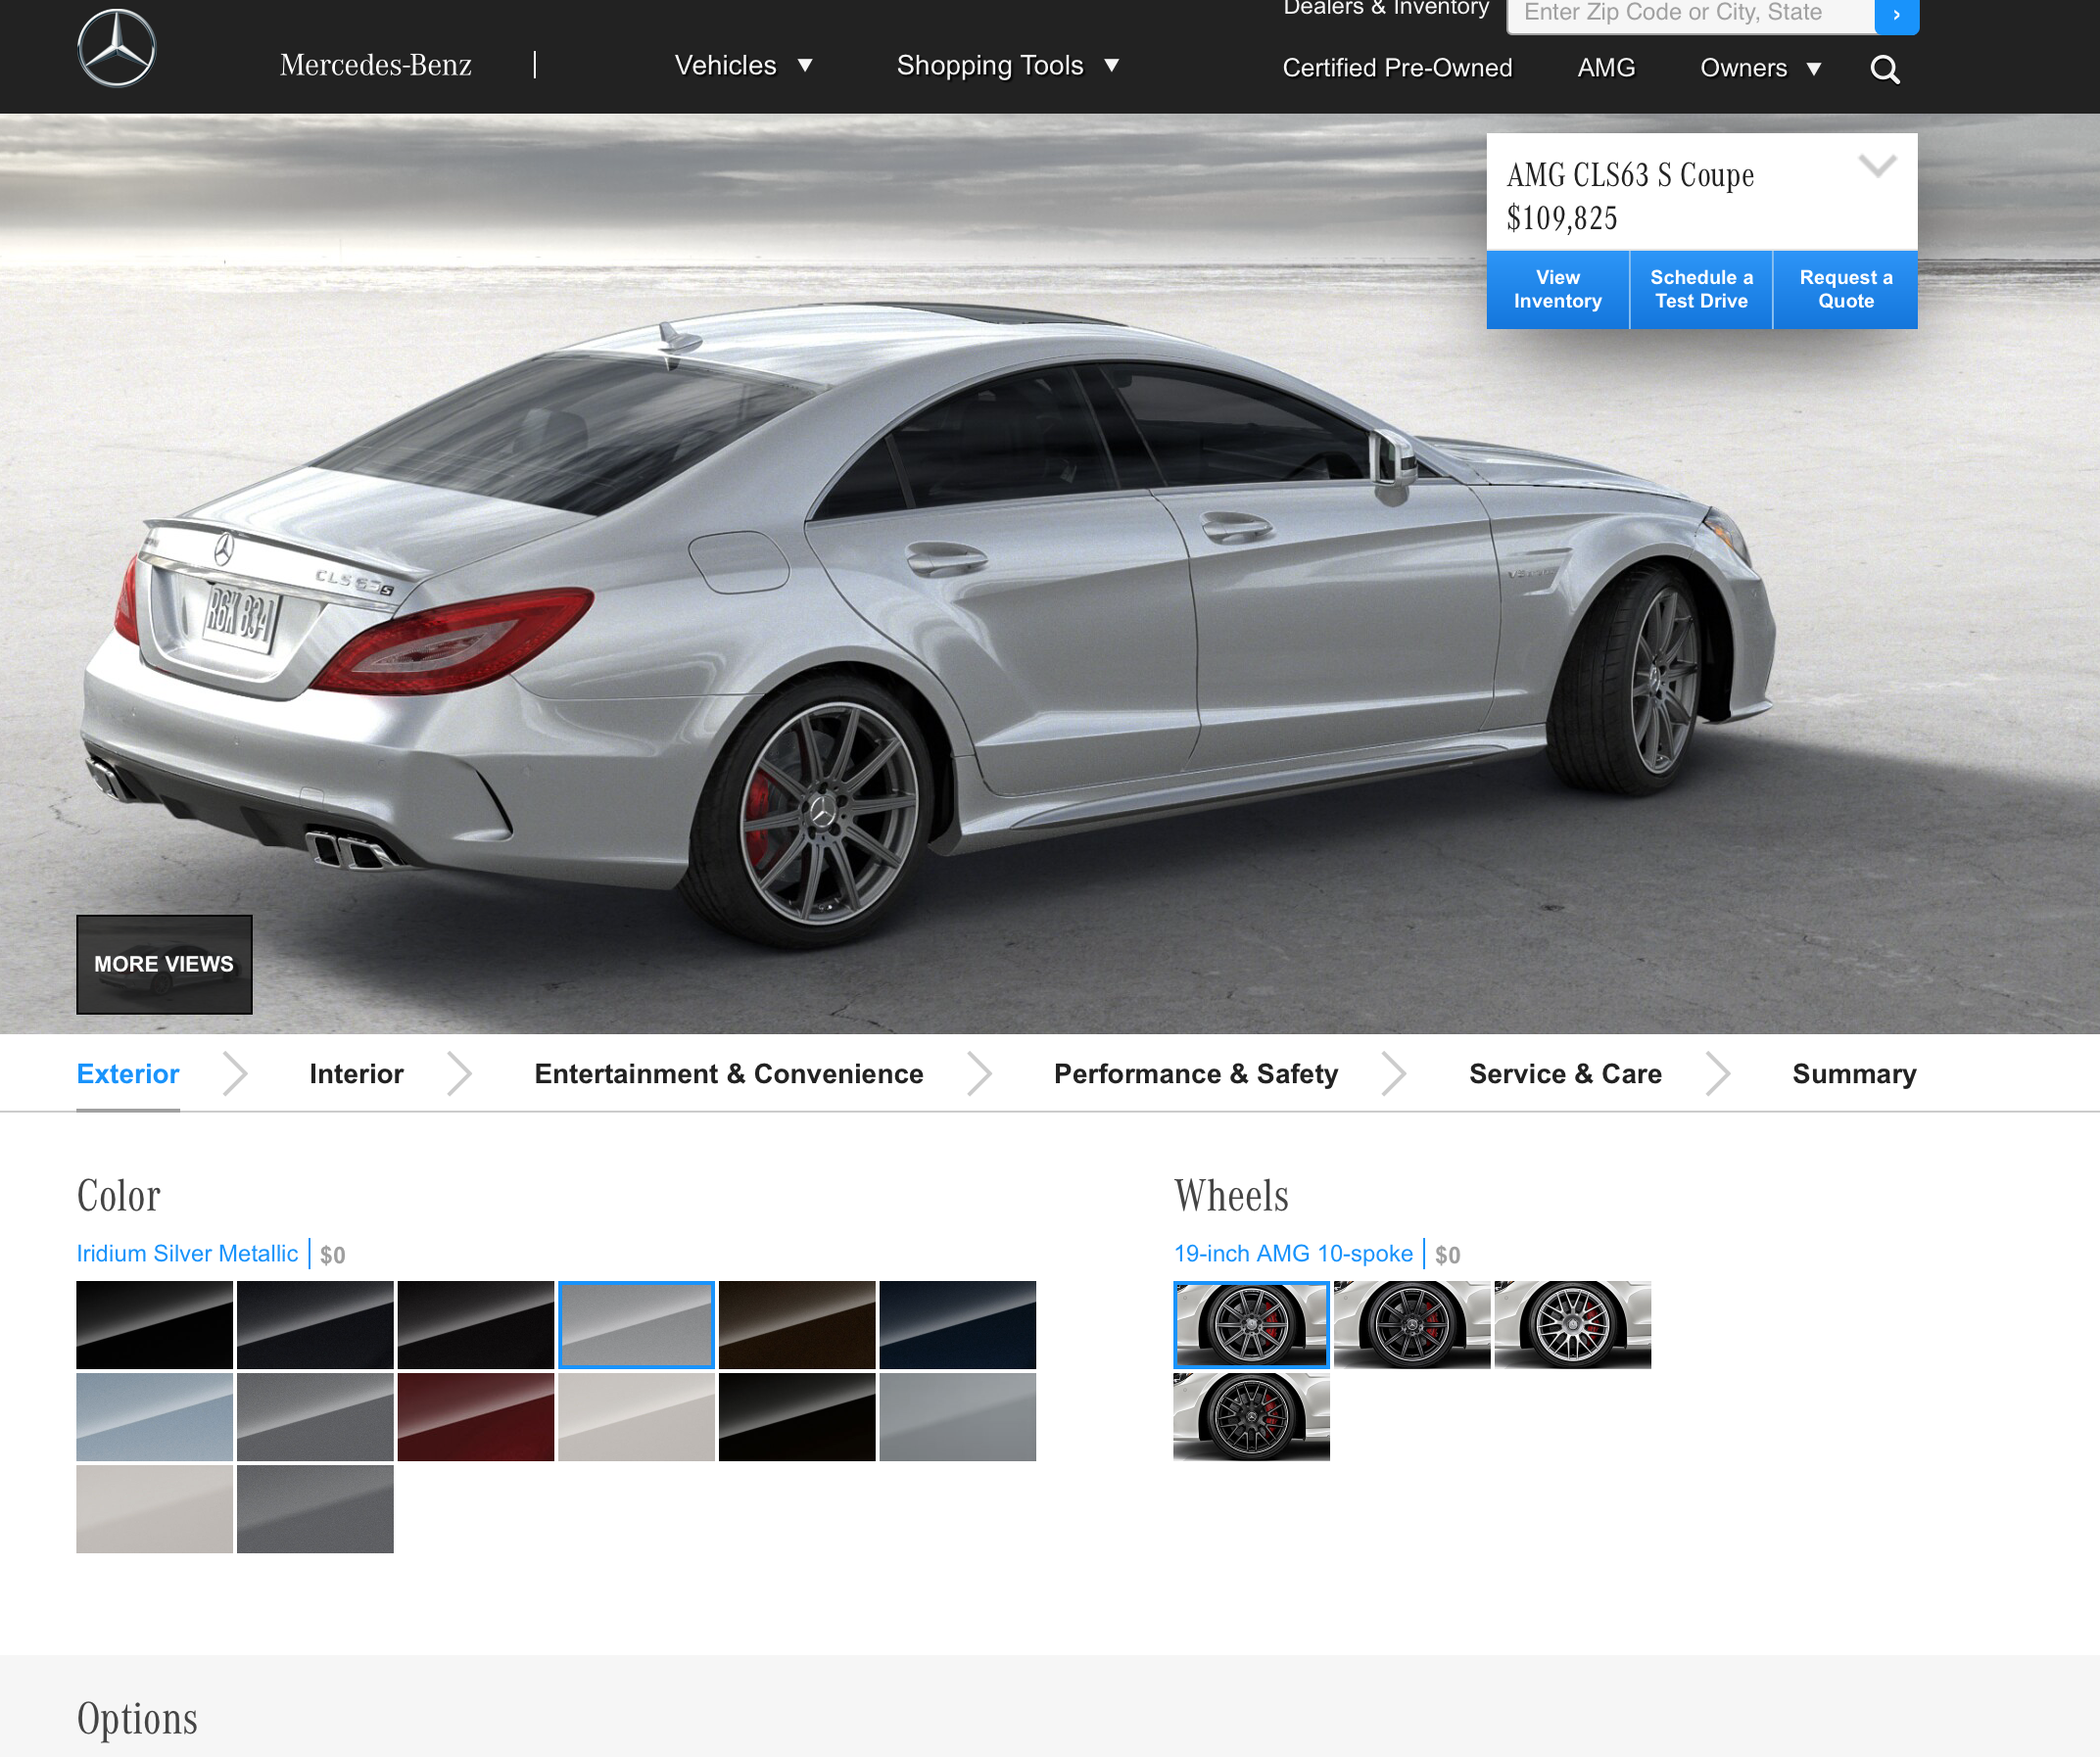Click the Mercedes-Benz star logo
The height and width of the screenshot is (1757, 2100).
[x=117, y=48]
